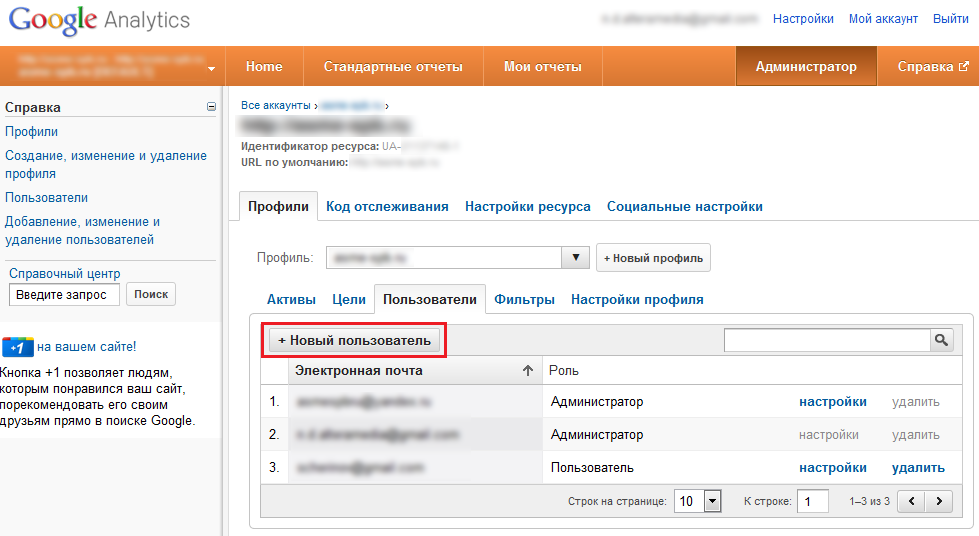The image size is (979, 536).
Task: Open Добавление, изменение и удаление пользователей link
Action: point(82,231)
